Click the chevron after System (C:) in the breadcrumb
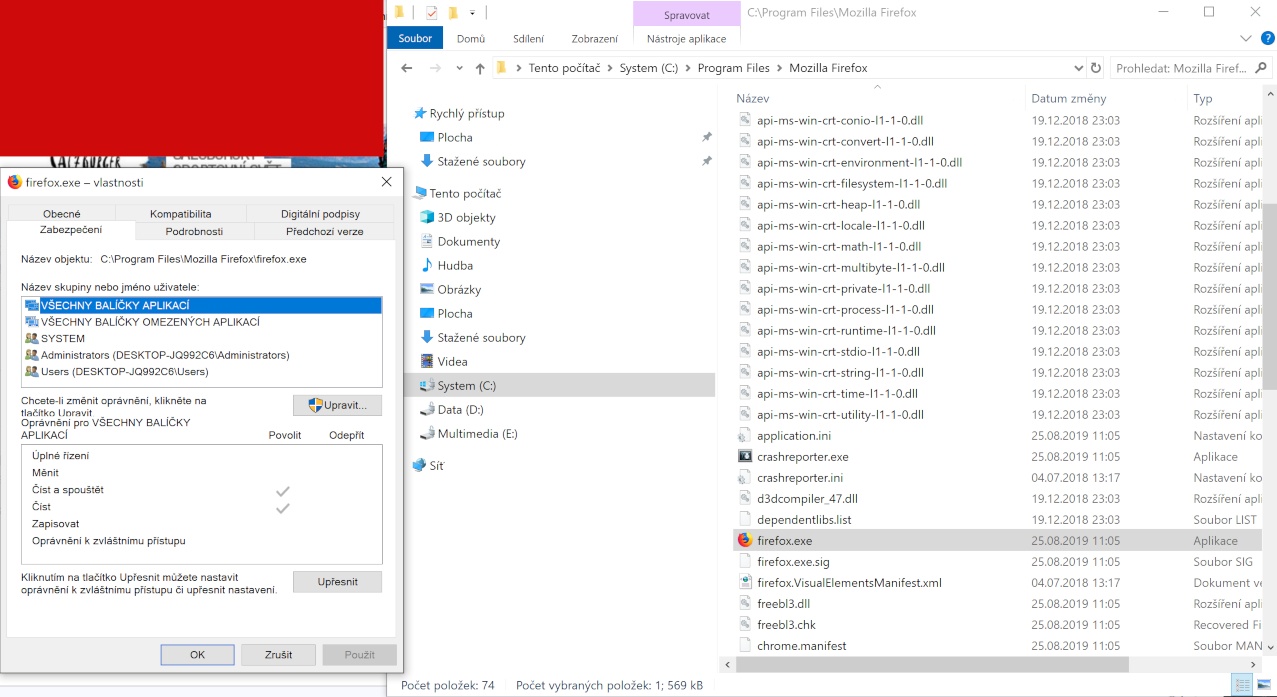1277x697 pixels. click(x=688, y=68)
